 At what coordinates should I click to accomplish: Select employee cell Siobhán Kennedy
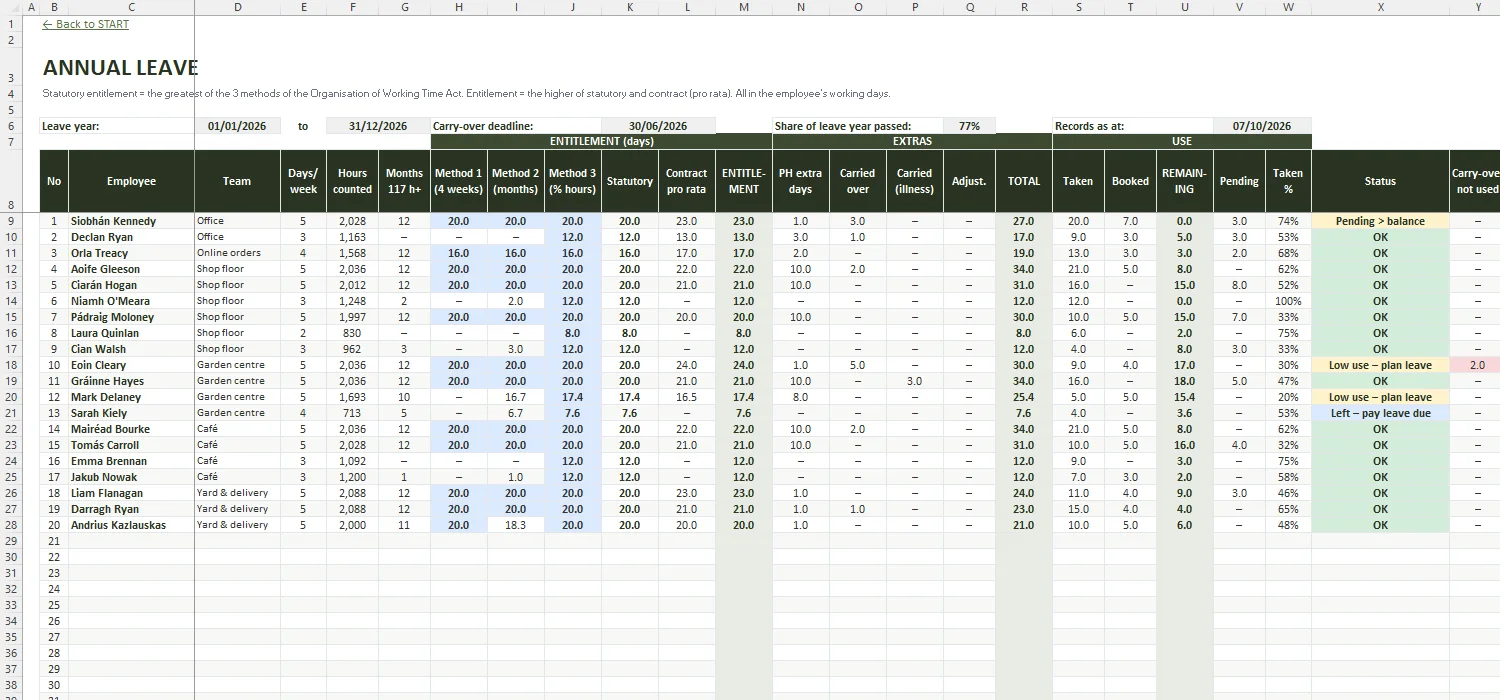pos(131,221)
